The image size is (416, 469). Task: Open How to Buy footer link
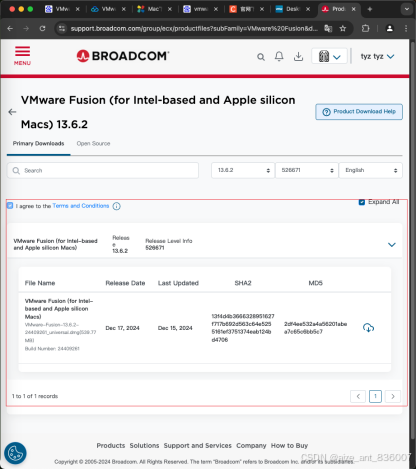pos(289,446)
